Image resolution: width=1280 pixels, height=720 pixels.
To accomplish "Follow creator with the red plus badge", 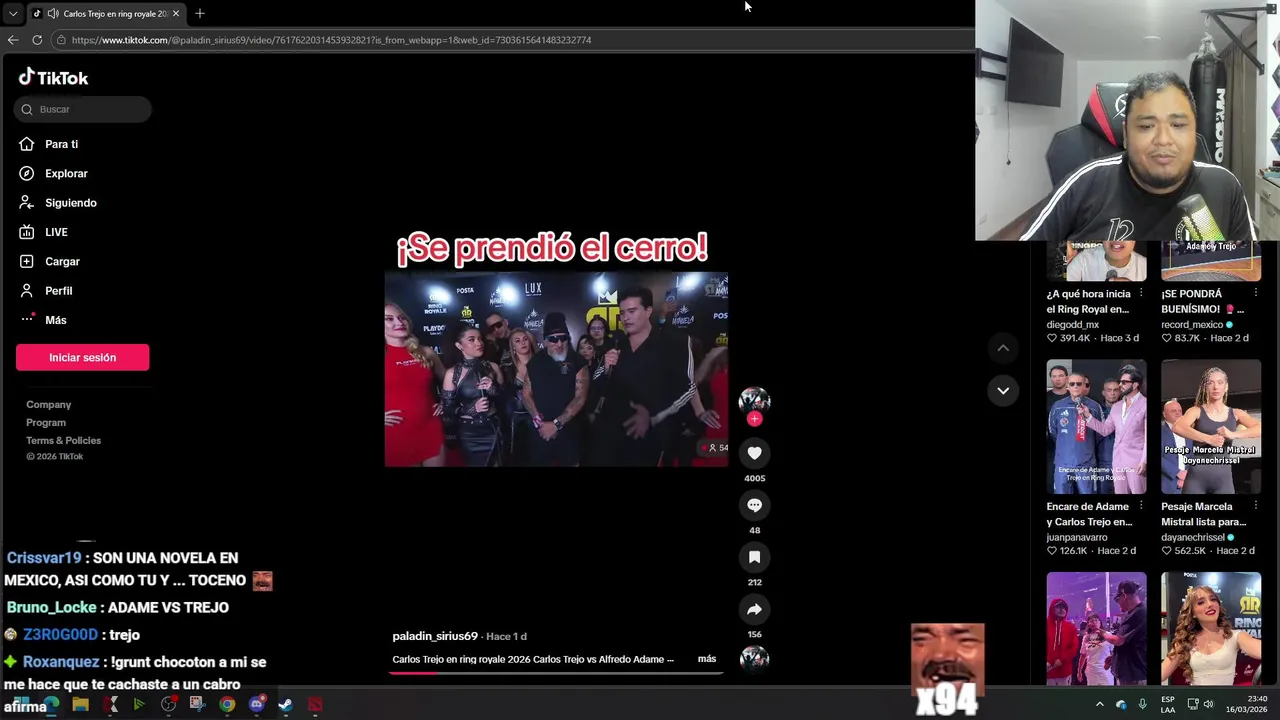I will 754,419.
